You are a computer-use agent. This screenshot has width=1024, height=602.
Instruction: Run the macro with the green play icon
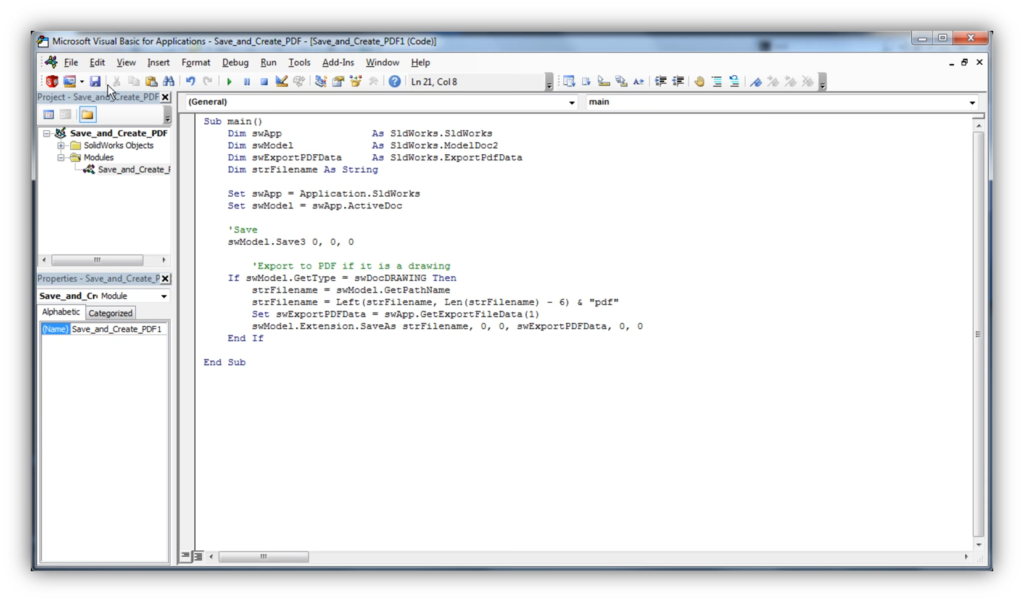(x=229, y=82)
